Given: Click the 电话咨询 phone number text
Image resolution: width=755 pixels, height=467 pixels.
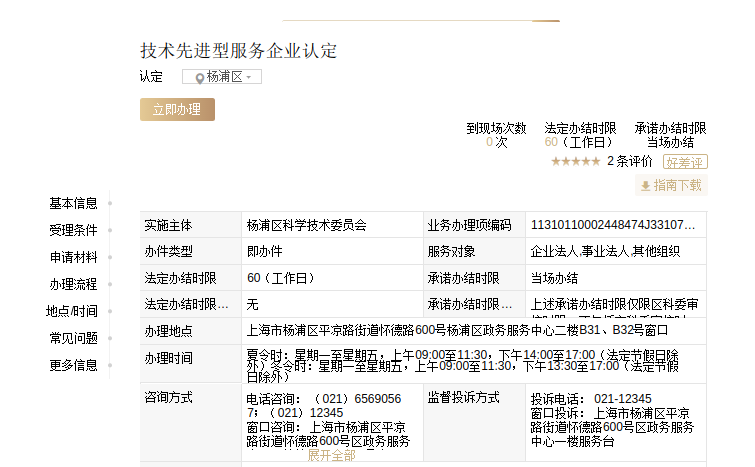Looking at the screenshot, I should [x=324, y=406].
